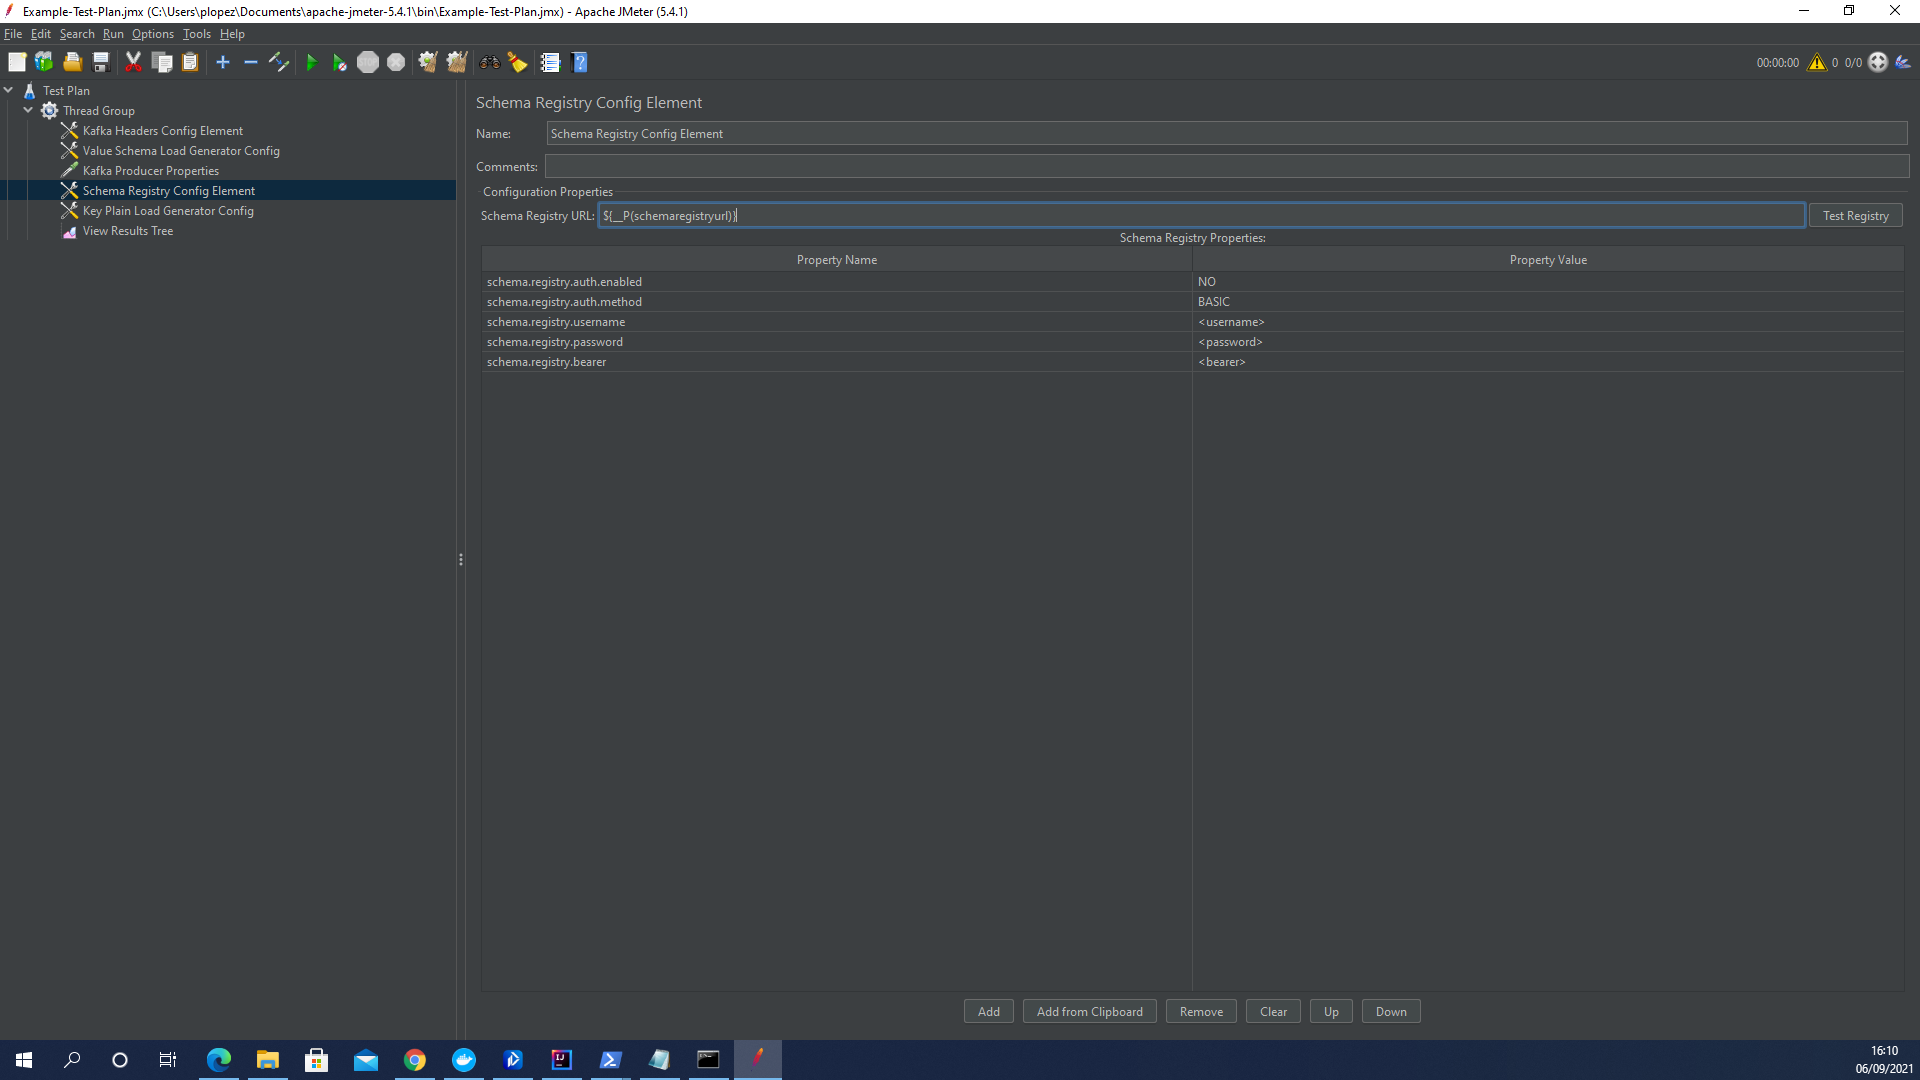
Task: Click the Test Registry button
Action: (x=1855, y=216)
